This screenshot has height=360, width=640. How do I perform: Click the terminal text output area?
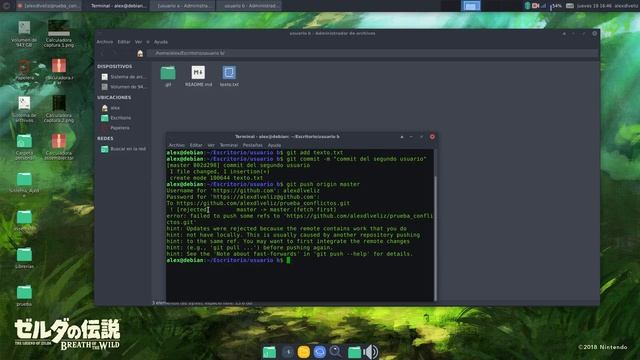(x=300, y=225)
